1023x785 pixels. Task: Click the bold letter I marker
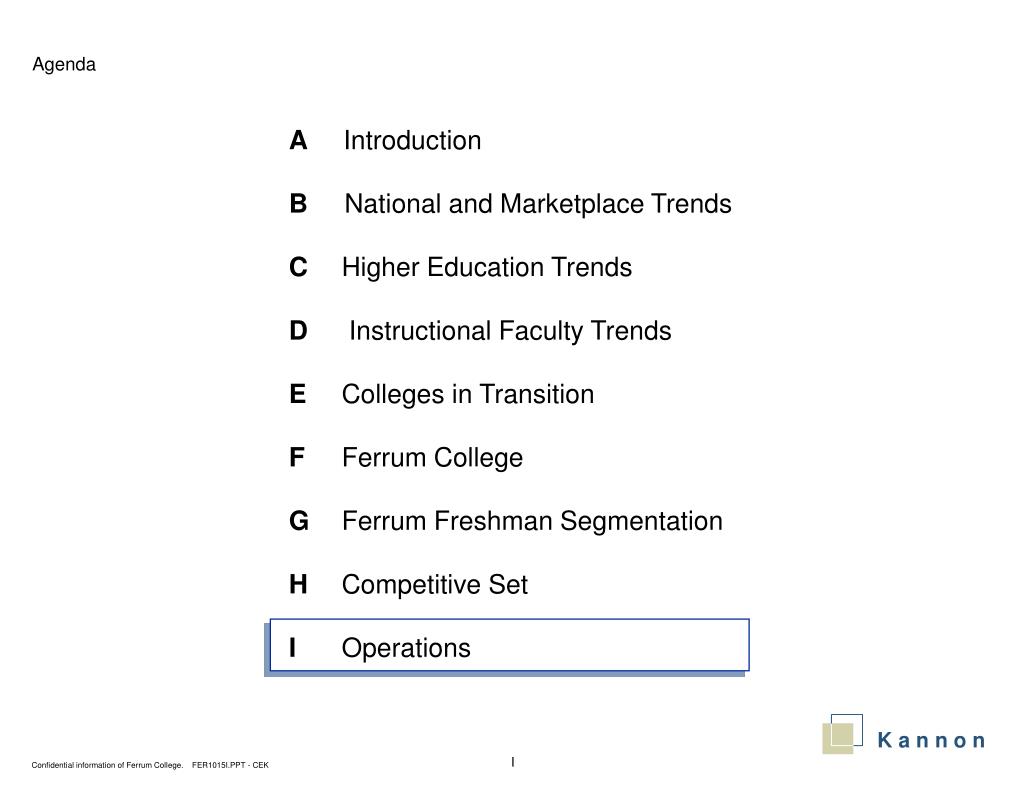tap(292, 647)
